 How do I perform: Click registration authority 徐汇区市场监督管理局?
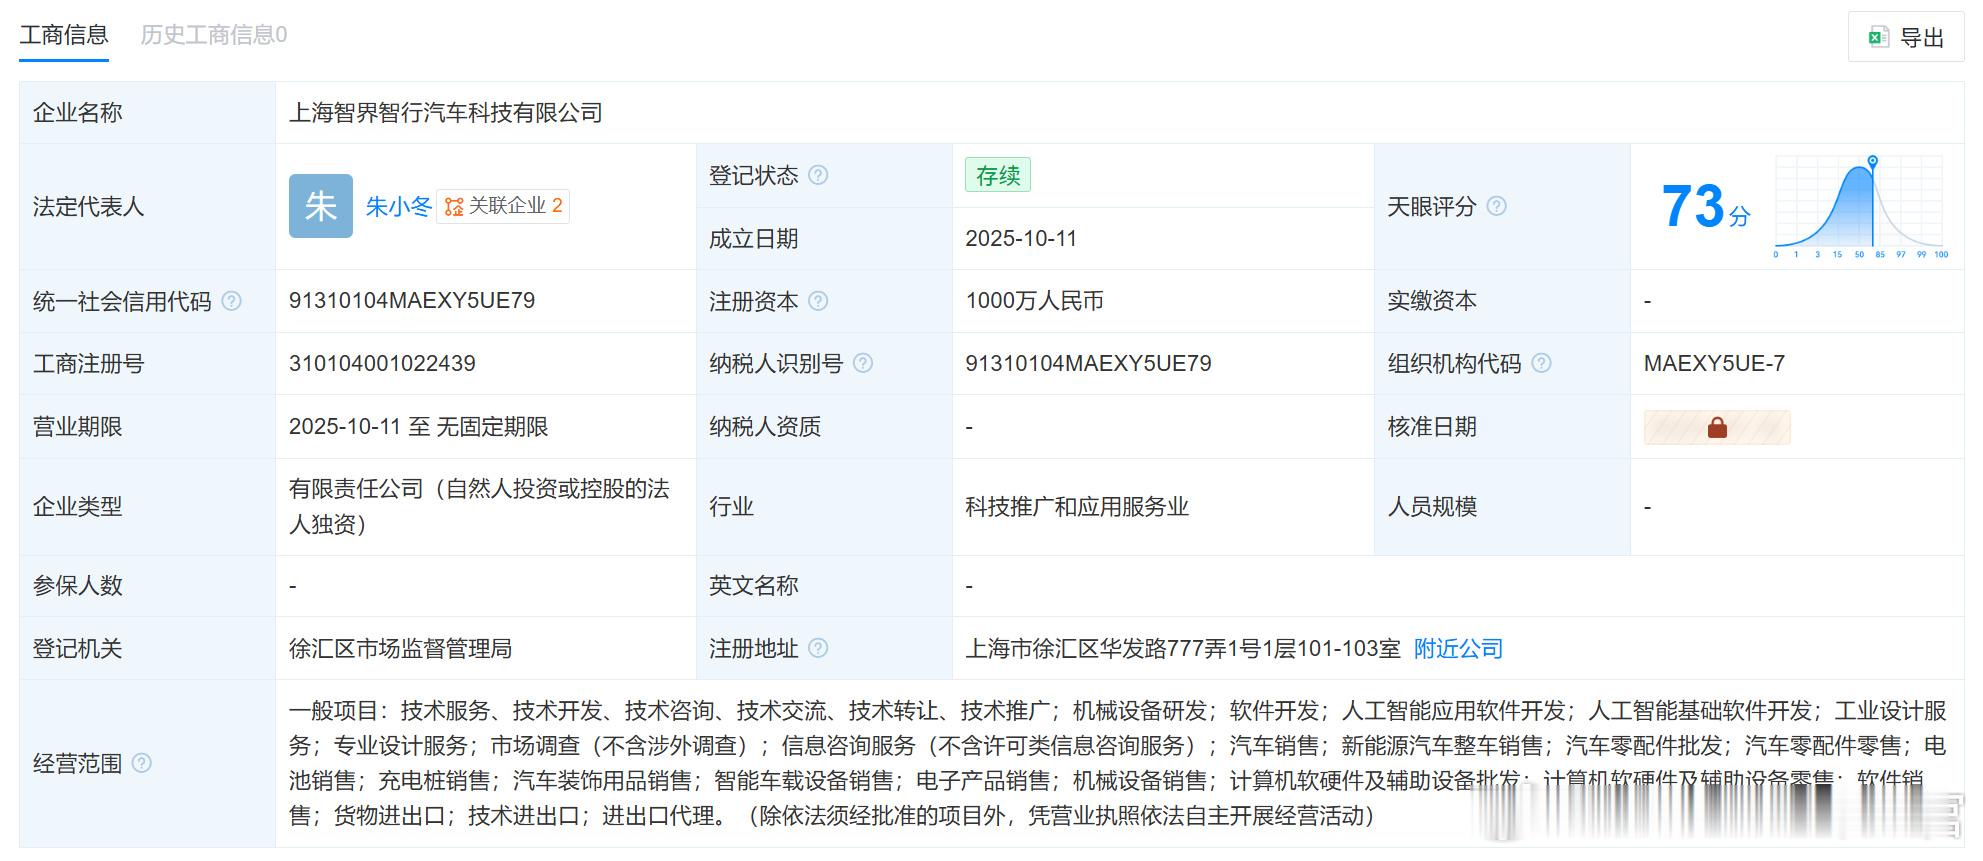(x=400, y=648)
